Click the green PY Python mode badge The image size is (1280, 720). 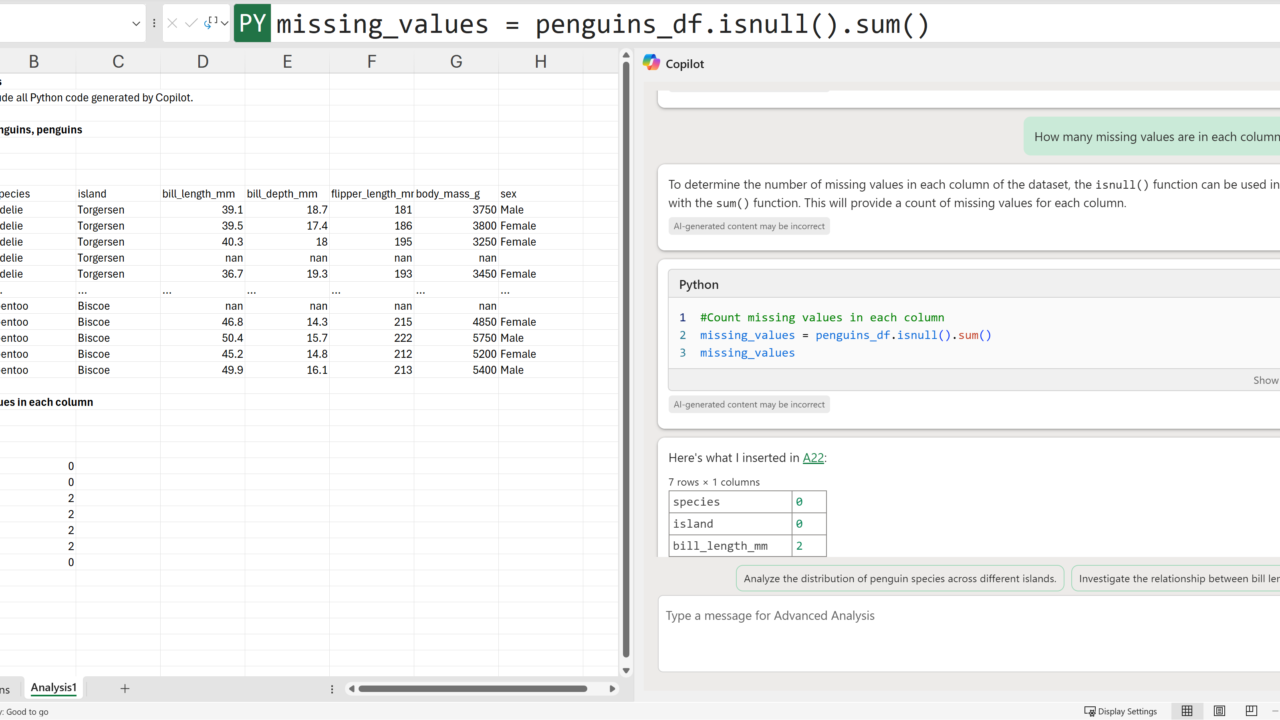point(252,24)
